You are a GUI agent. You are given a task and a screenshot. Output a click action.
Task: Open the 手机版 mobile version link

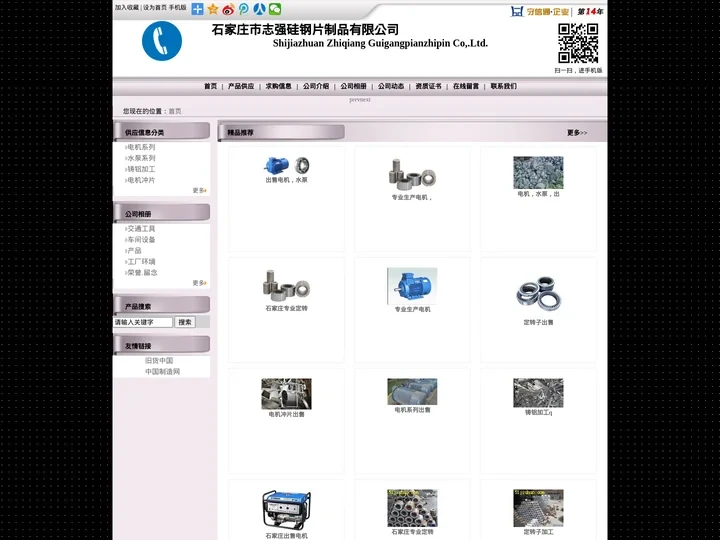177,7
